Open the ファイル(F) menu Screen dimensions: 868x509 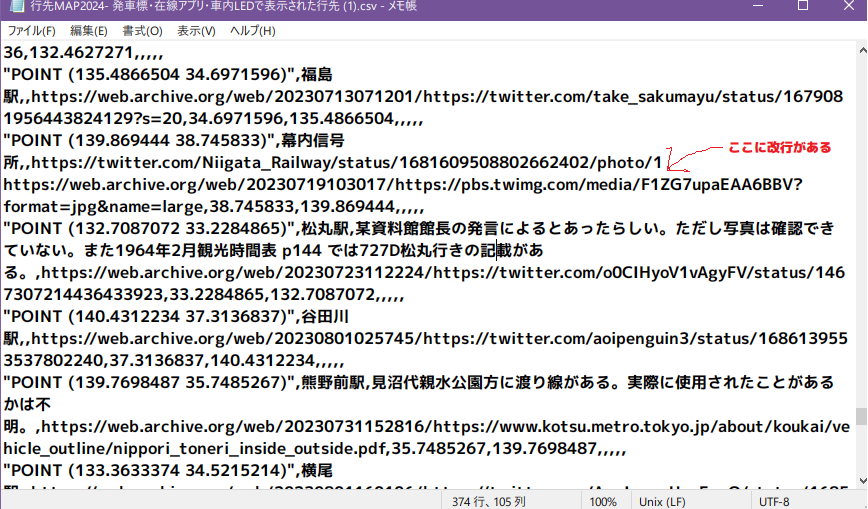(x=32, y=31)
